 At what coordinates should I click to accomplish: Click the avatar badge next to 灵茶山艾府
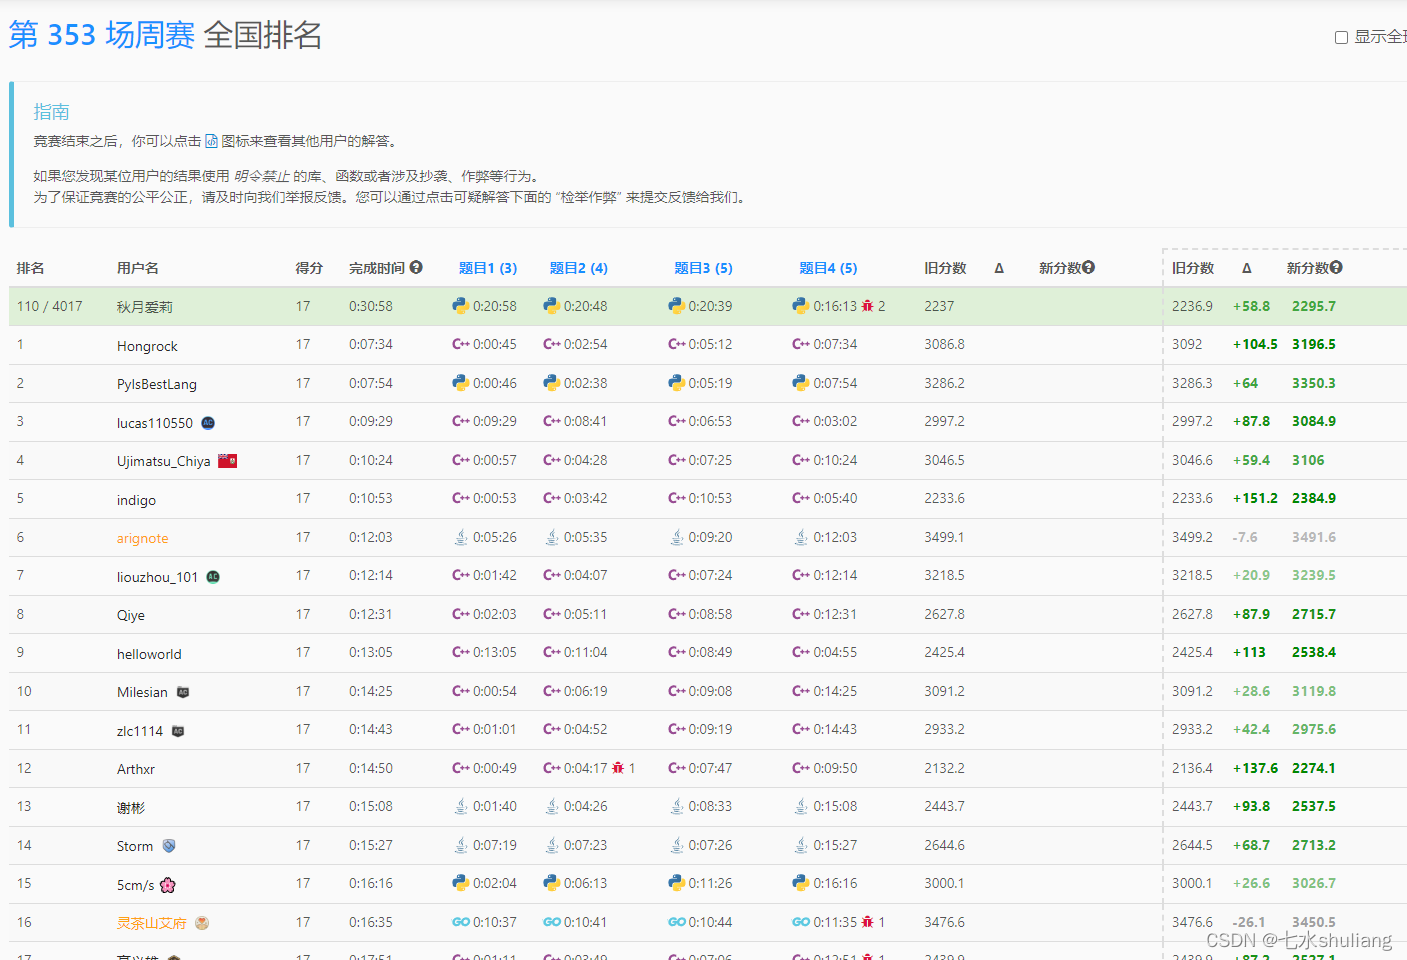point(202,923)
